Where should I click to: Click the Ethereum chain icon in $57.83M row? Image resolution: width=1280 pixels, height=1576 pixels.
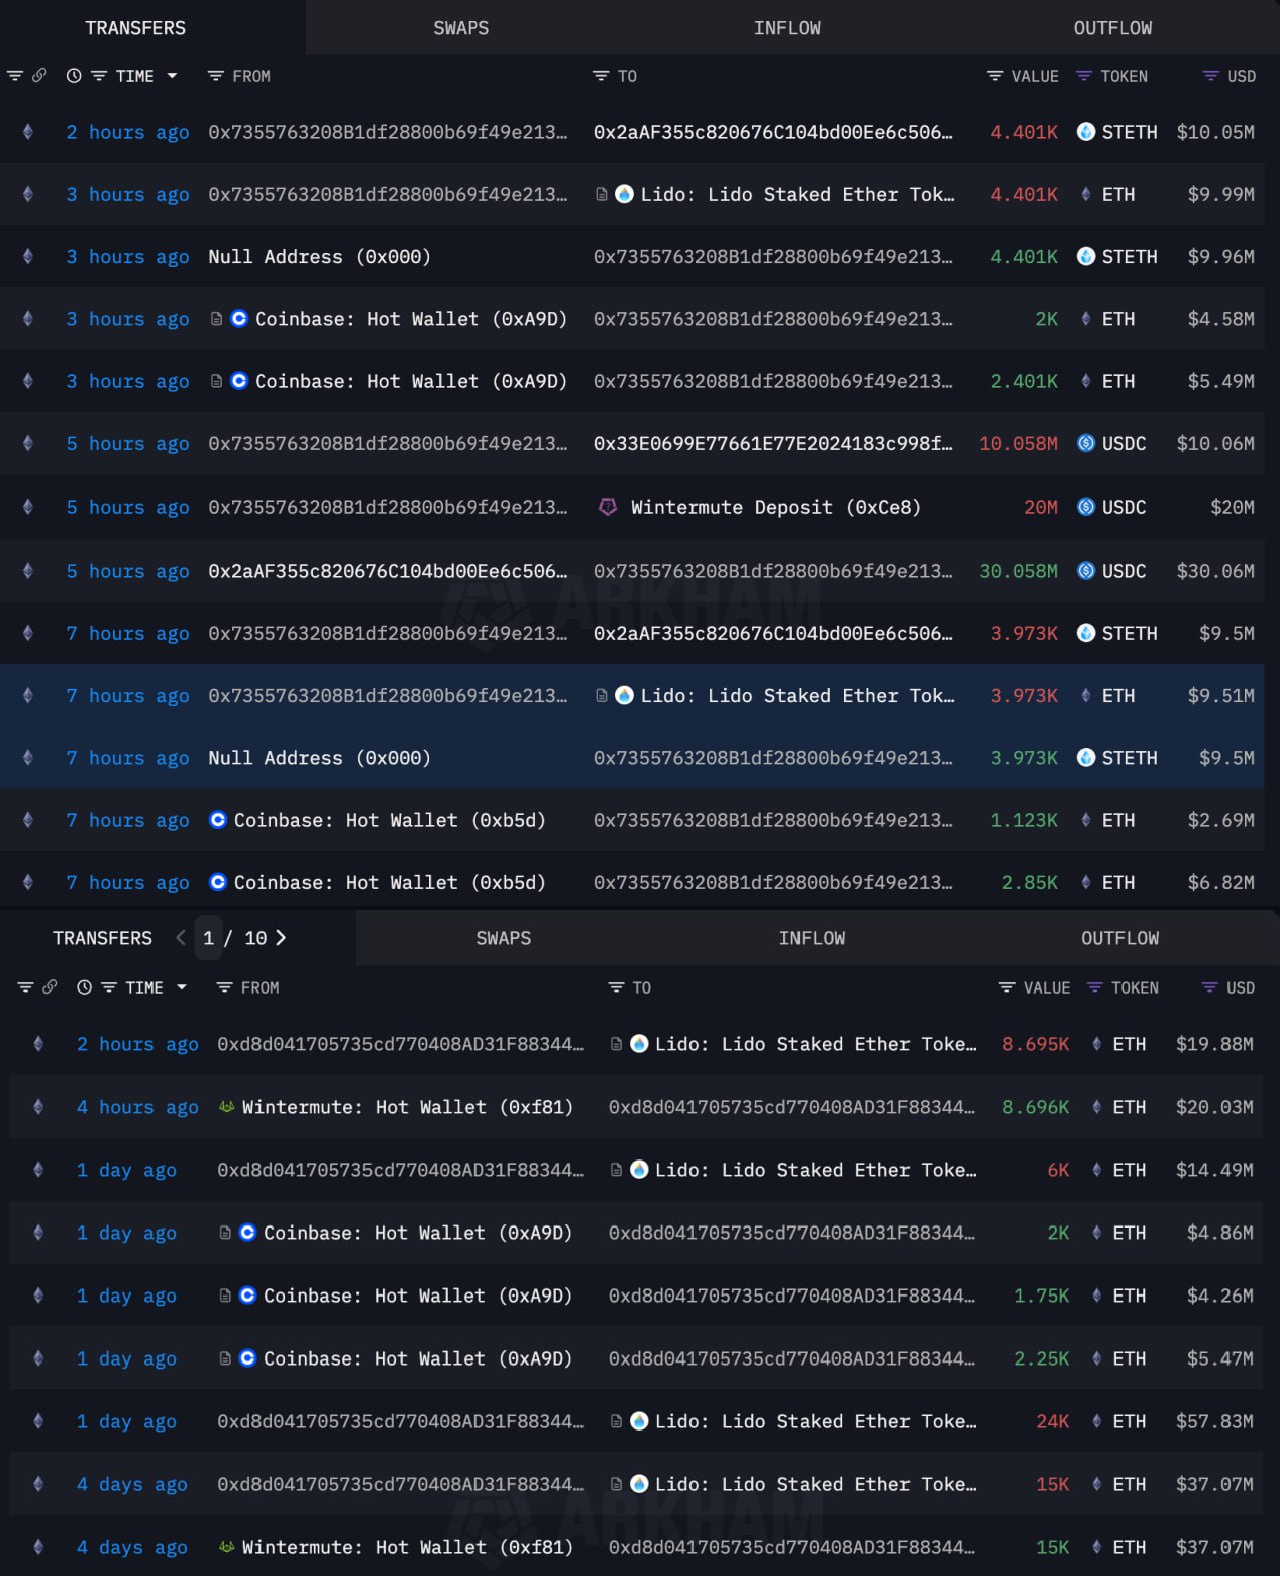point(38,1420)
